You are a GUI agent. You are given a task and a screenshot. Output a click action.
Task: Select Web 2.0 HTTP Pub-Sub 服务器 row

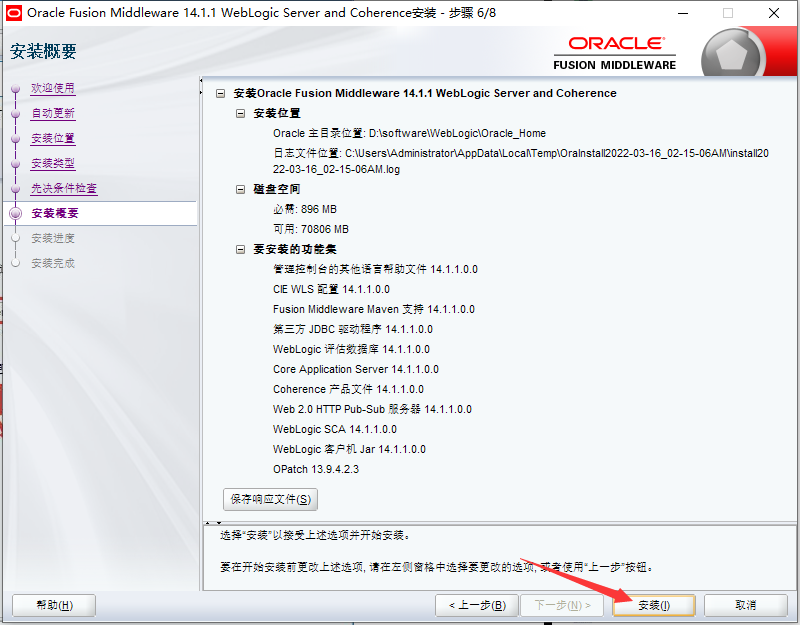point(372,409)
